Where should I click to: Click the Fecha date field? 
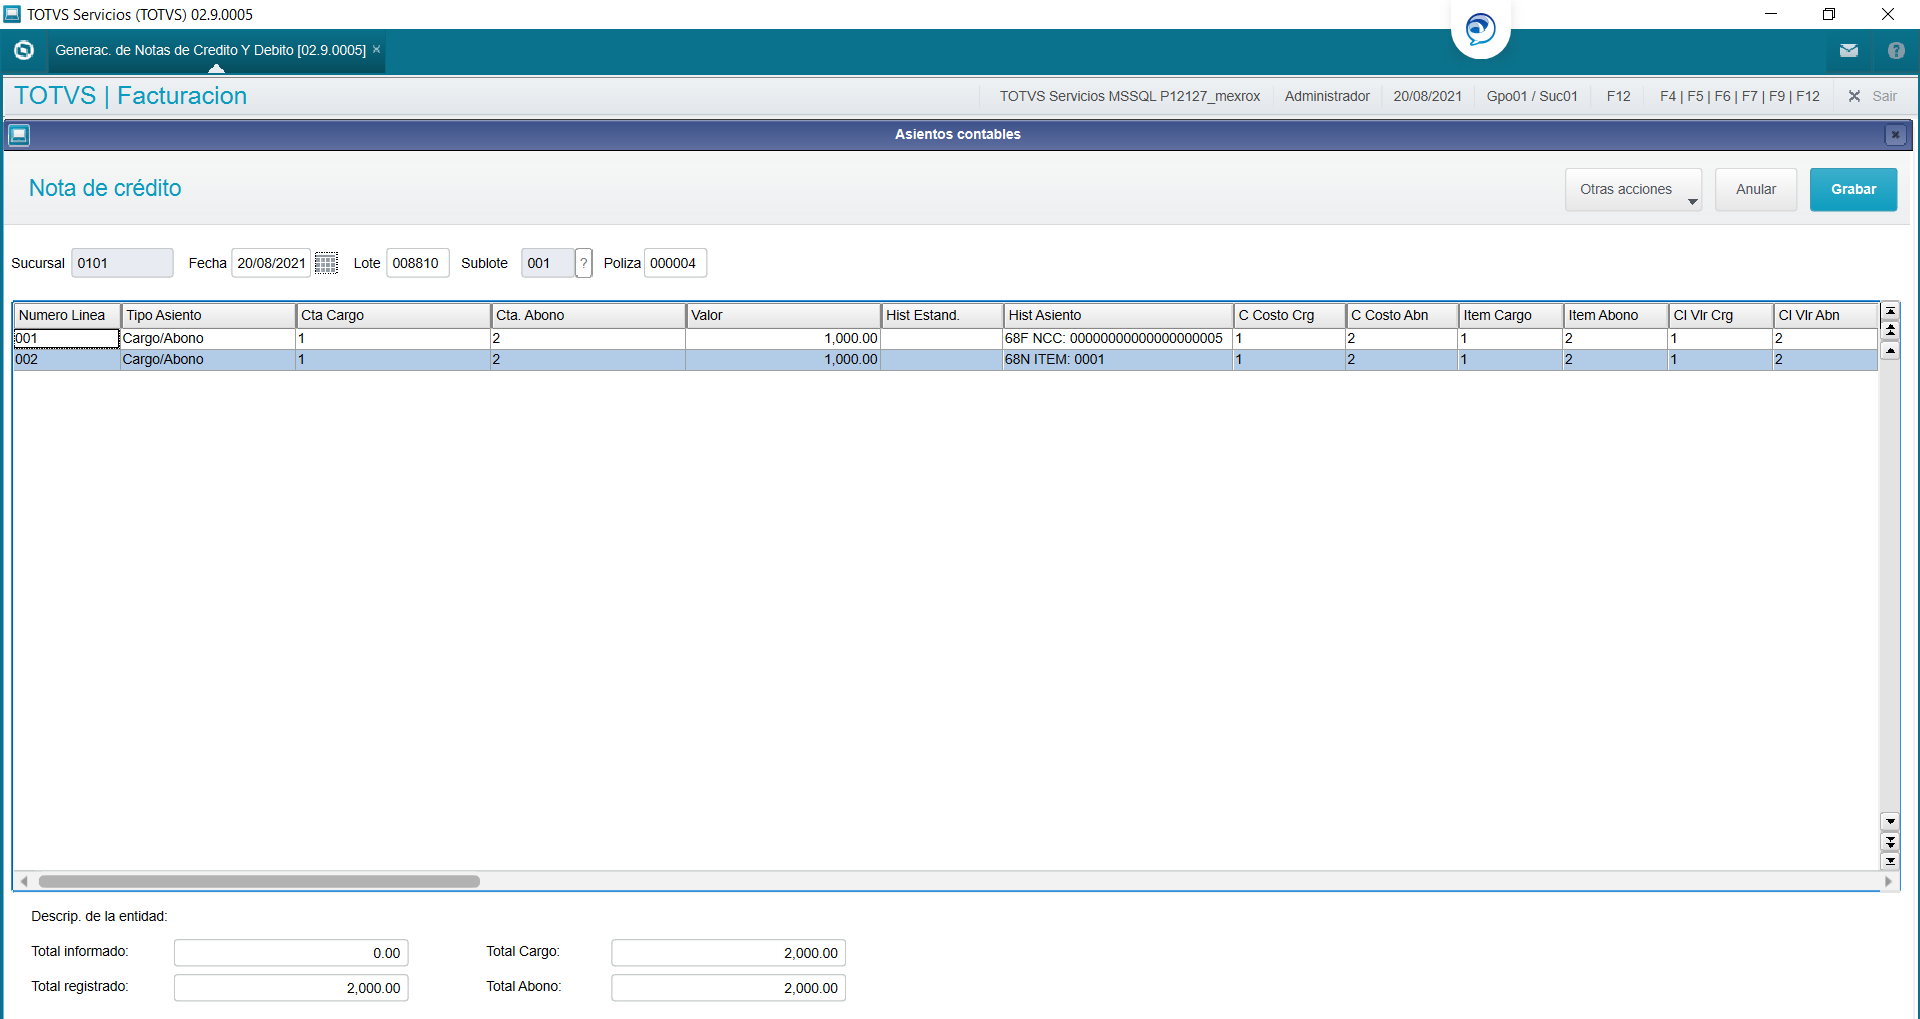tap(271, 263)
